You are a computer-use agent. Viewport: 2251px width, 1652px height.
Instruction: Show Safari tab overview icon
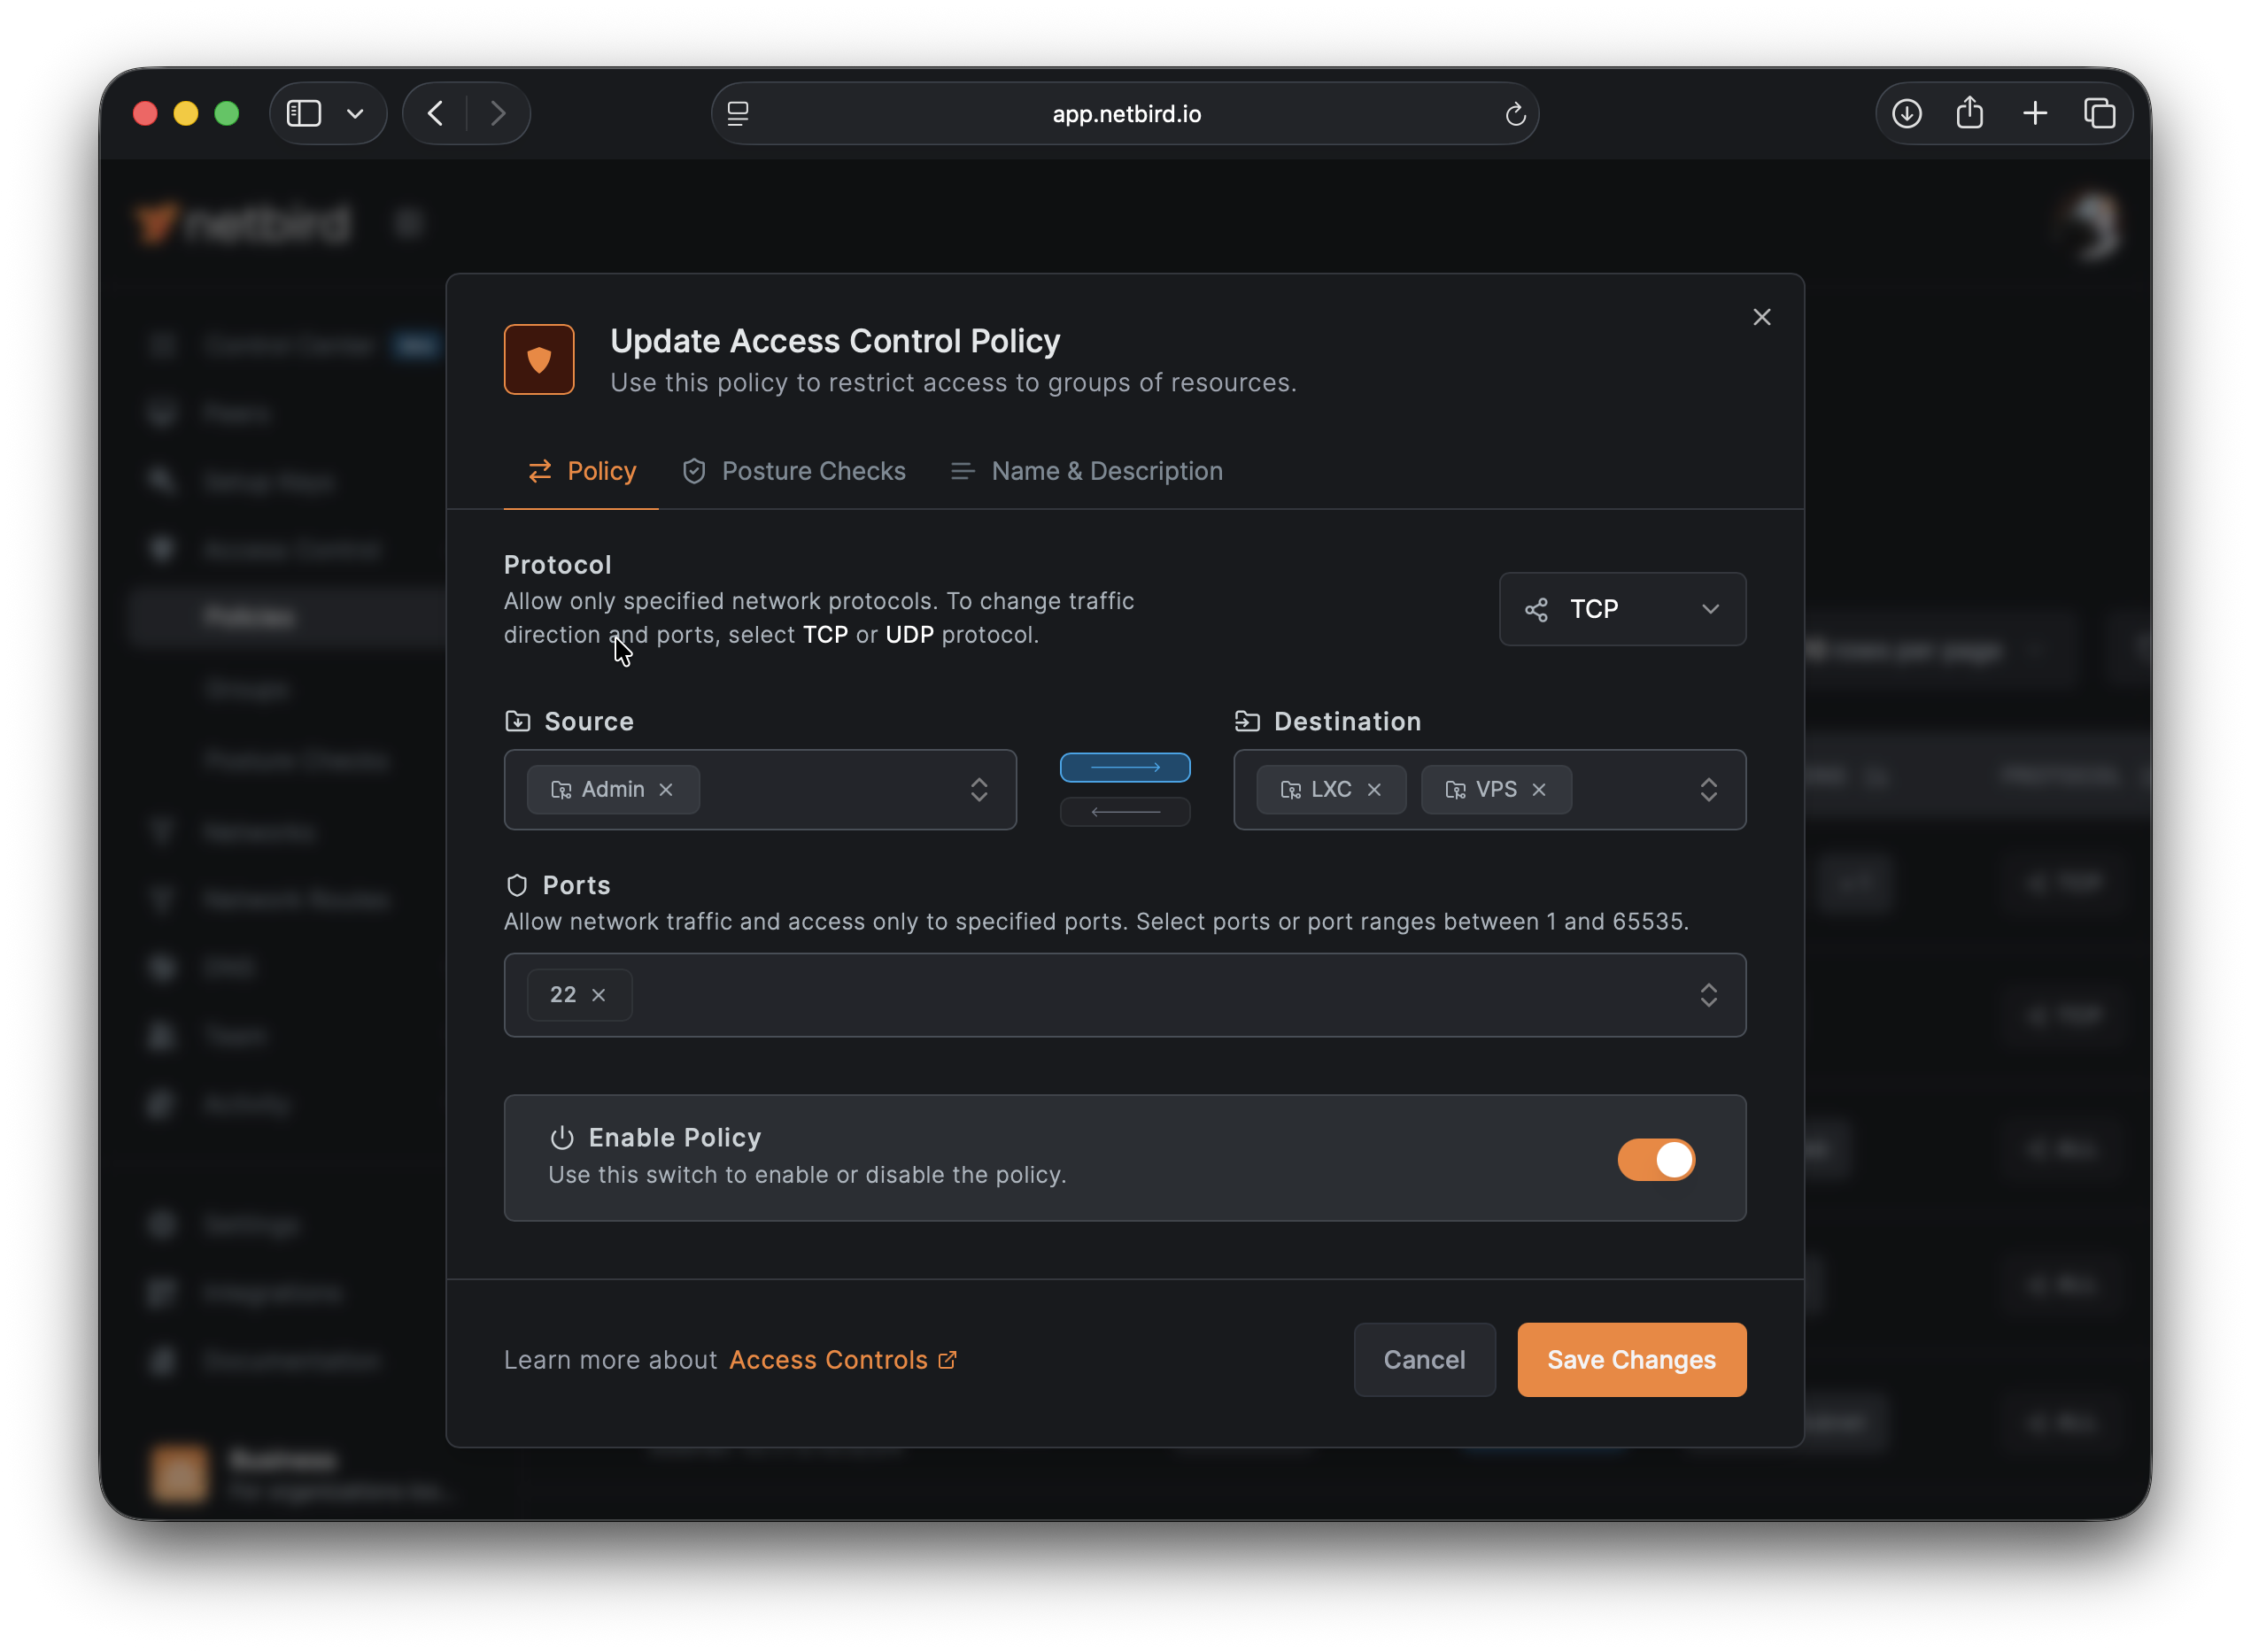click(x=2099, y=114)
